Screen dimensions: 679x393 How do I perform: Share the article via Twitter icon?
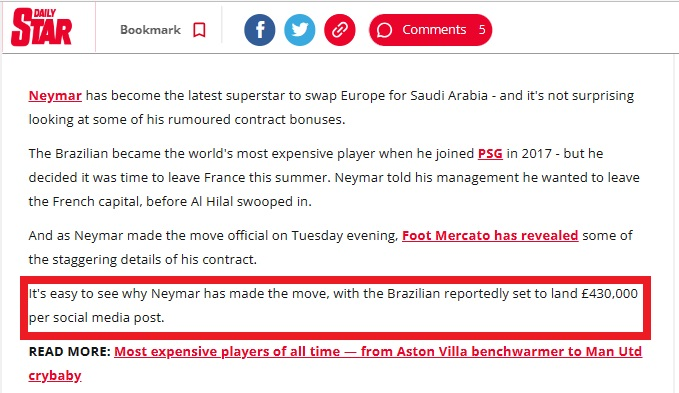(300, 30)
